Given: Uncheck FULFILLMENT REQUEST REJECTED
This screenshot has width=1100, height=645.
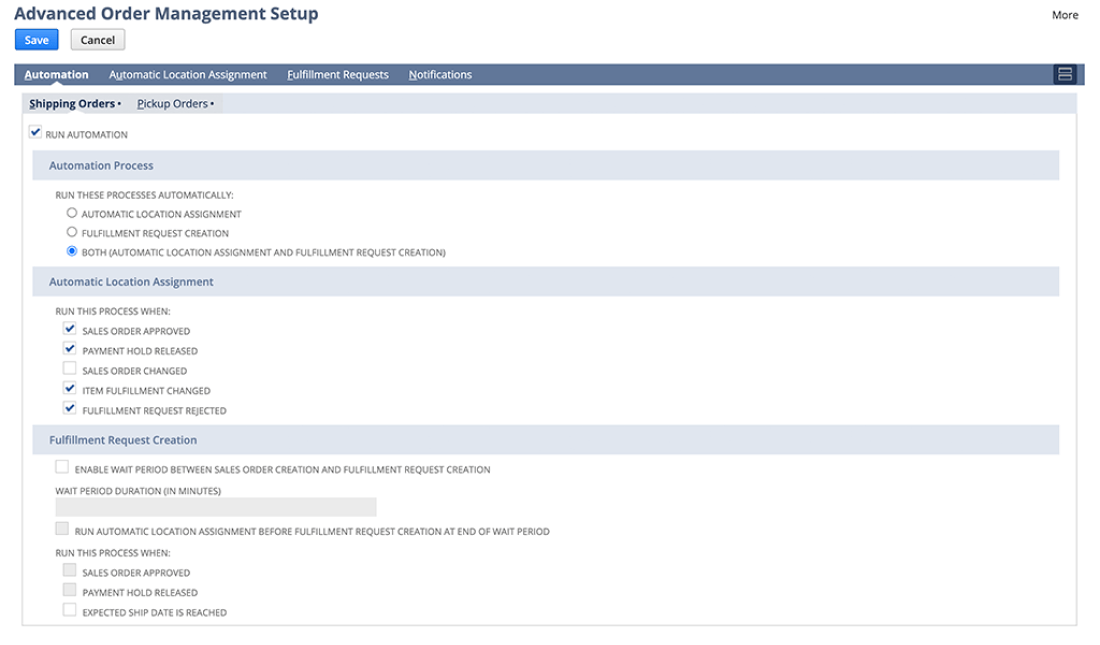Looking at the screenshot, I should pos(69,408).
